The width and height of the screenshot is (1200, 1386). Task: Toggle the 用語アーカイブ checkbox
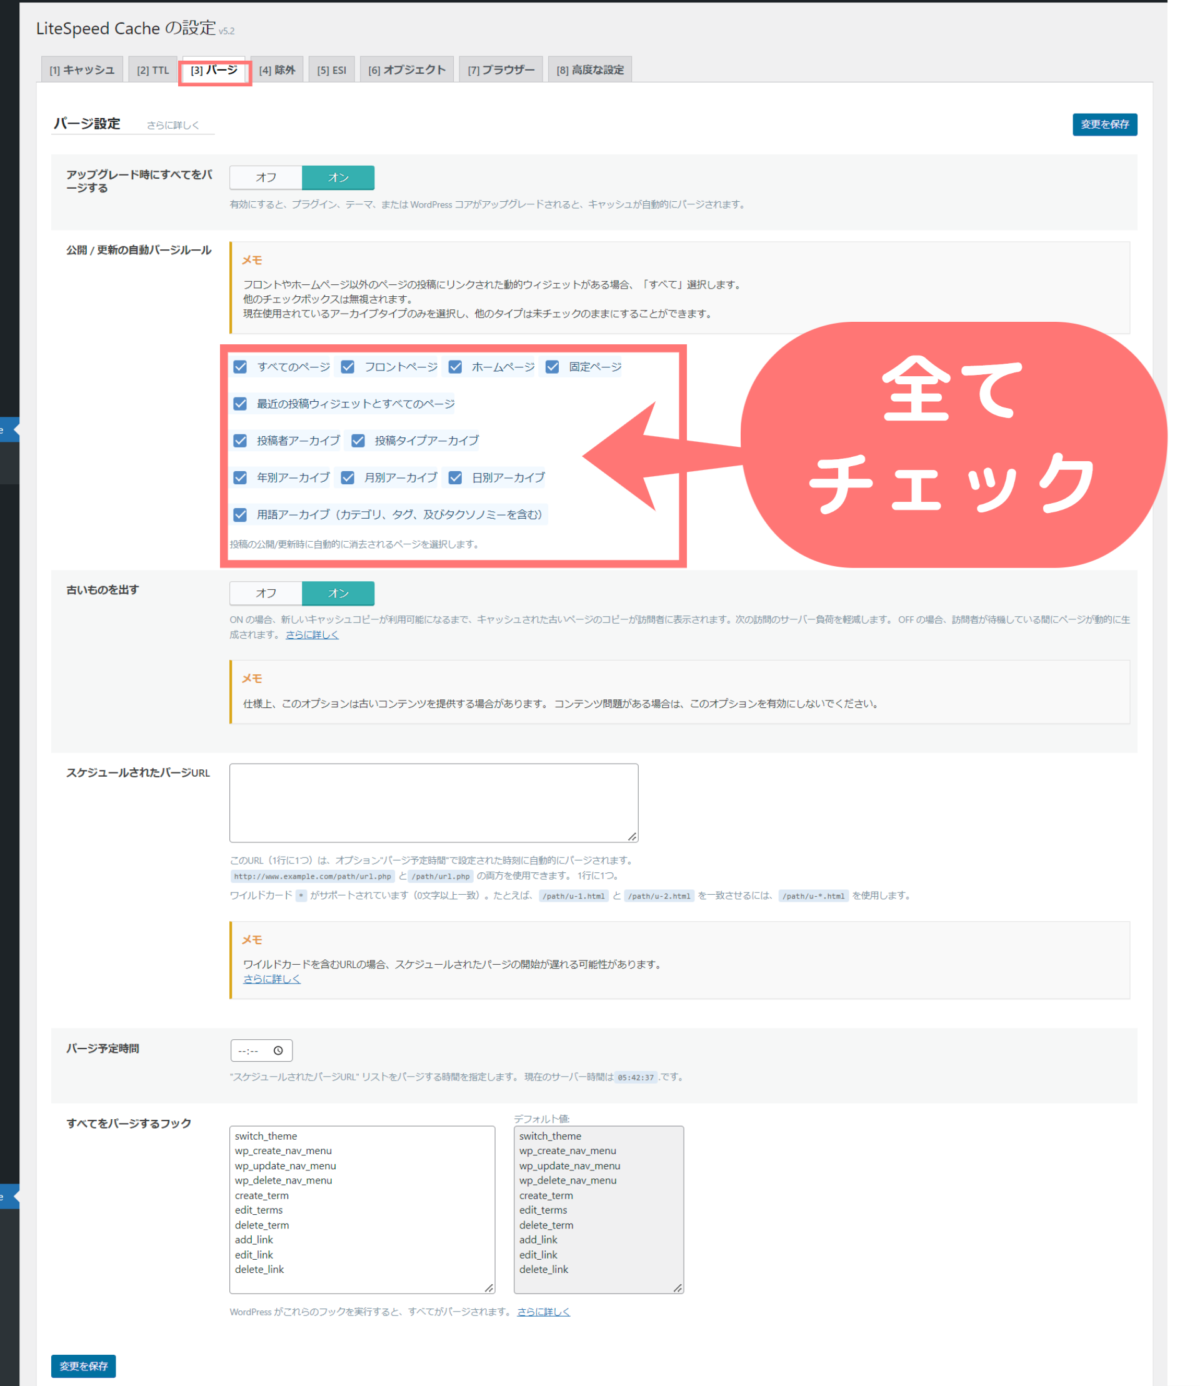(240, 514)
